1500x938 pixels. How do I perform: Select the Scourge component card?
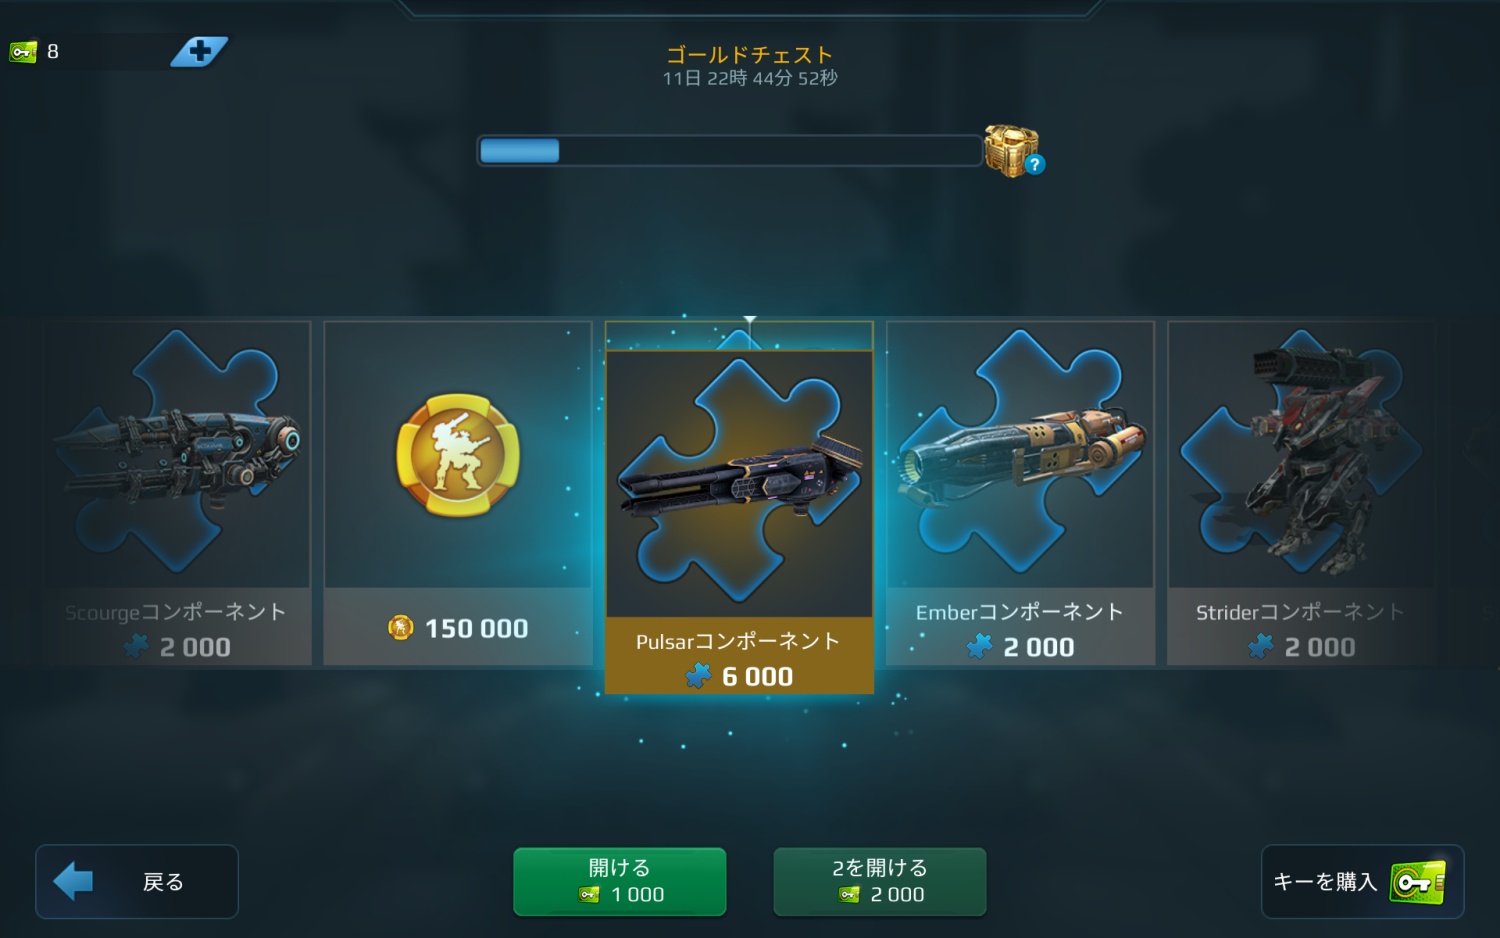click(177, 493)
